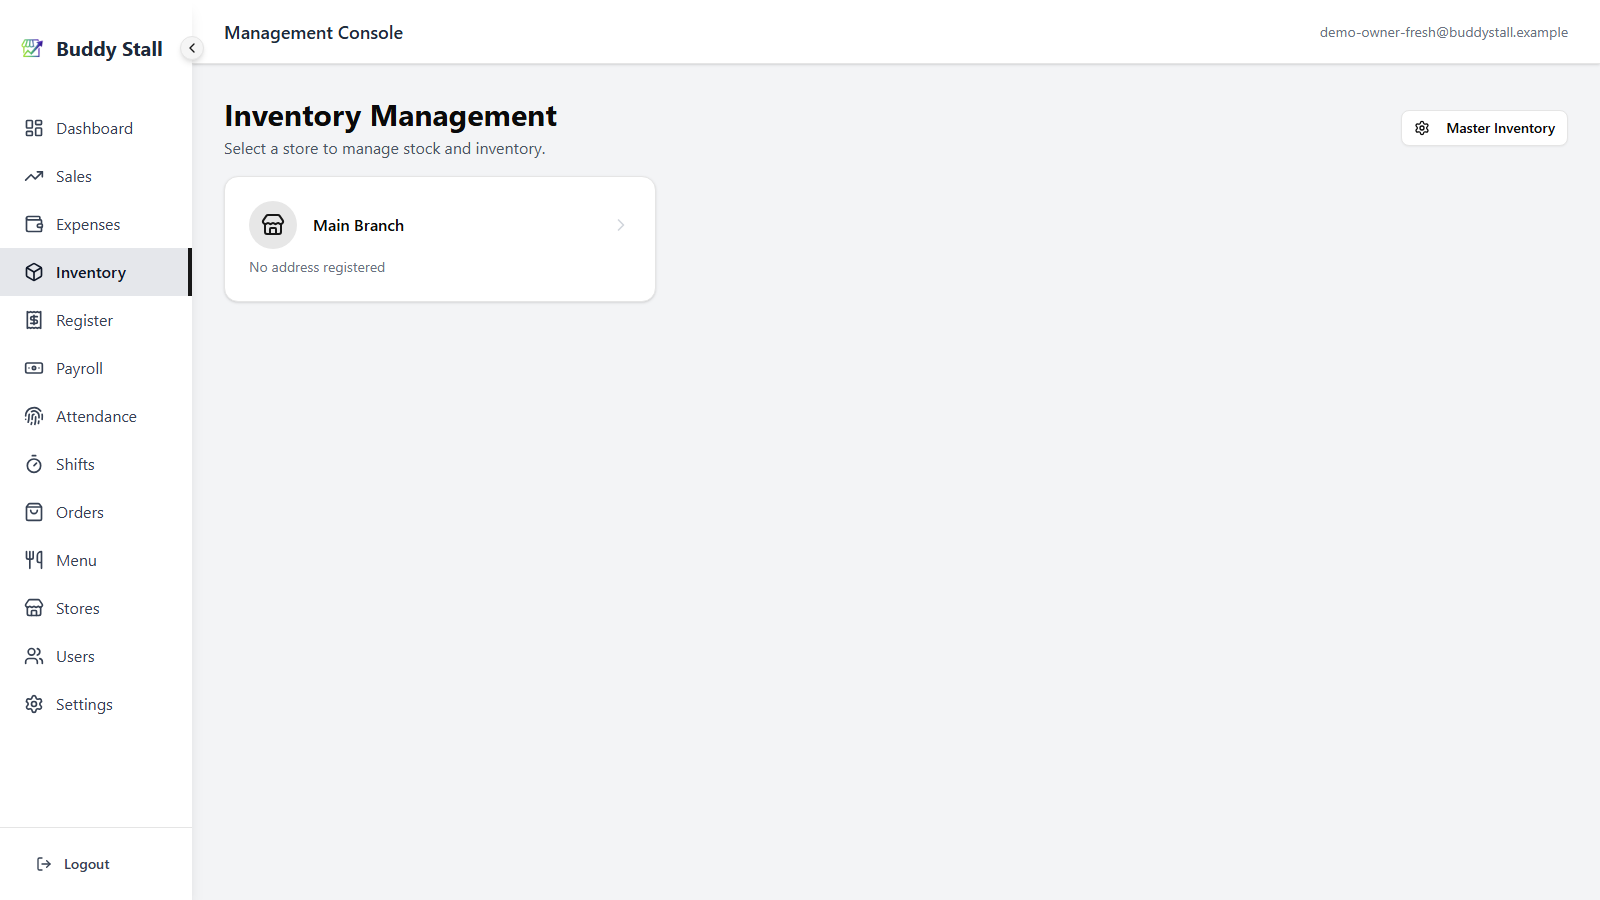
Task: Click the Register receipt icon
Action: tap(34, 320)
